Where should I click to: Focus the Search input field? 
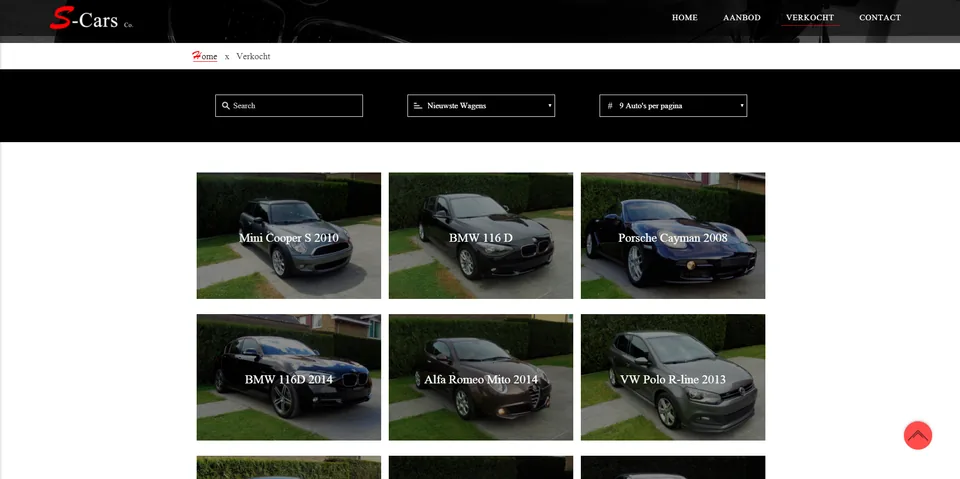click(289, 105)
